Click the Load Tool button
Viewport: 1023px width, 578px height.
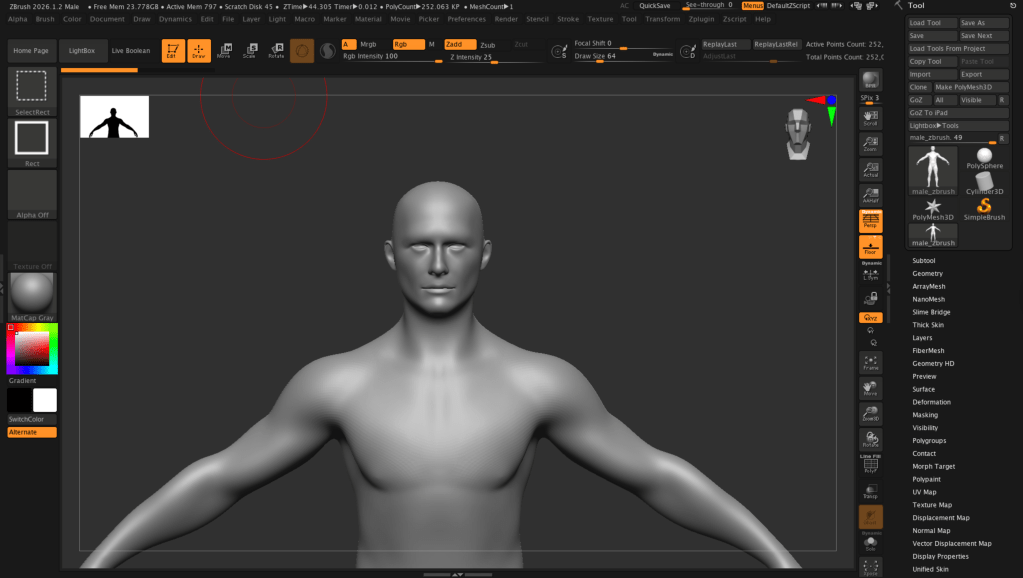coord(931,23)
